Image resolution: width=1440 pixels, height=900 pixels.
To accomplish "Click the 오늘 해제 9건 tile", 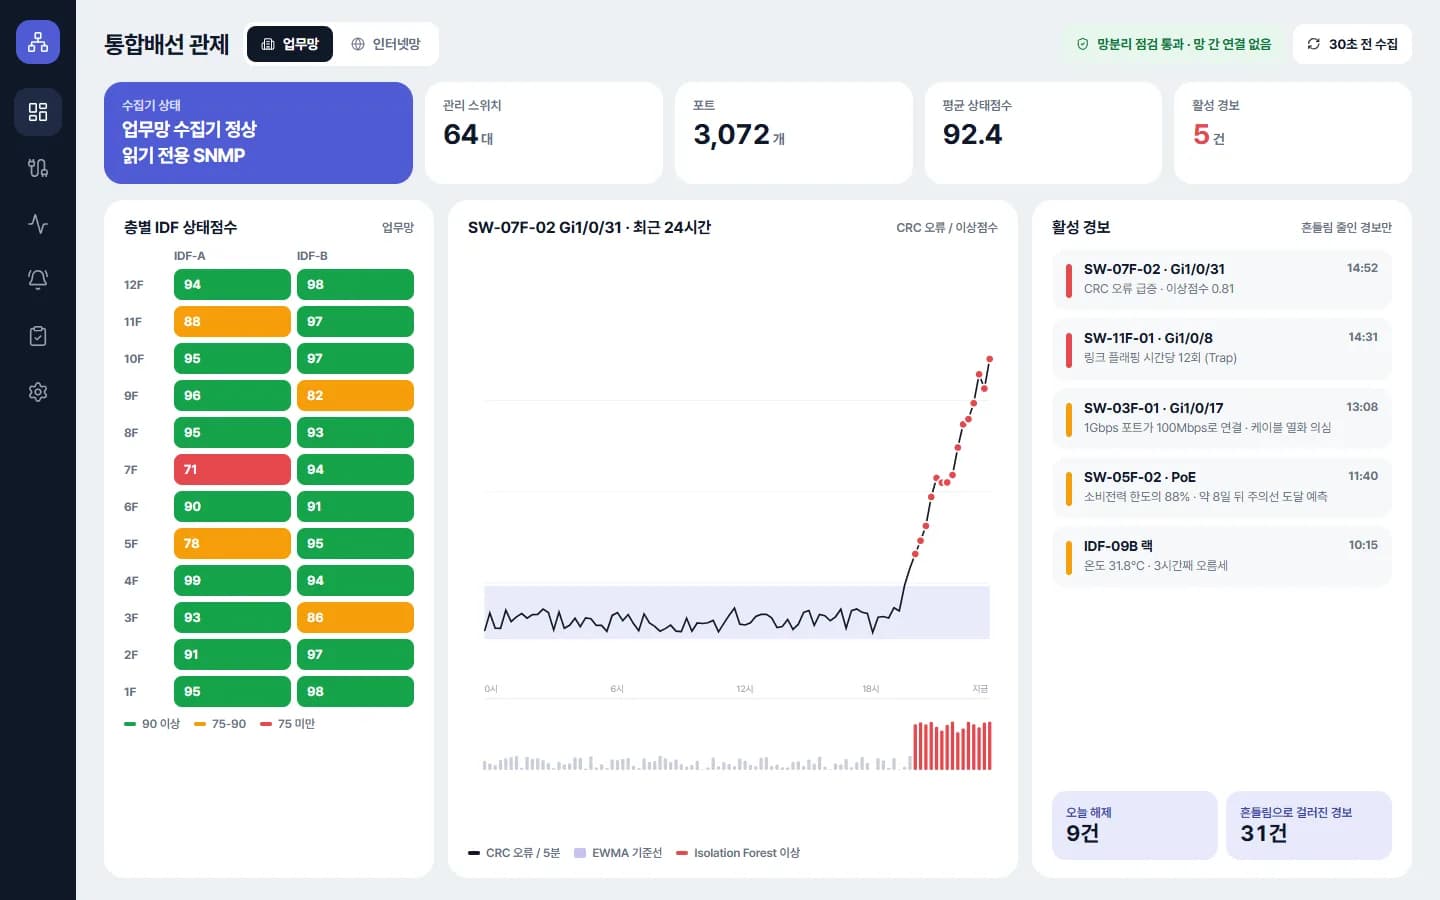I will coord(1135,825).
